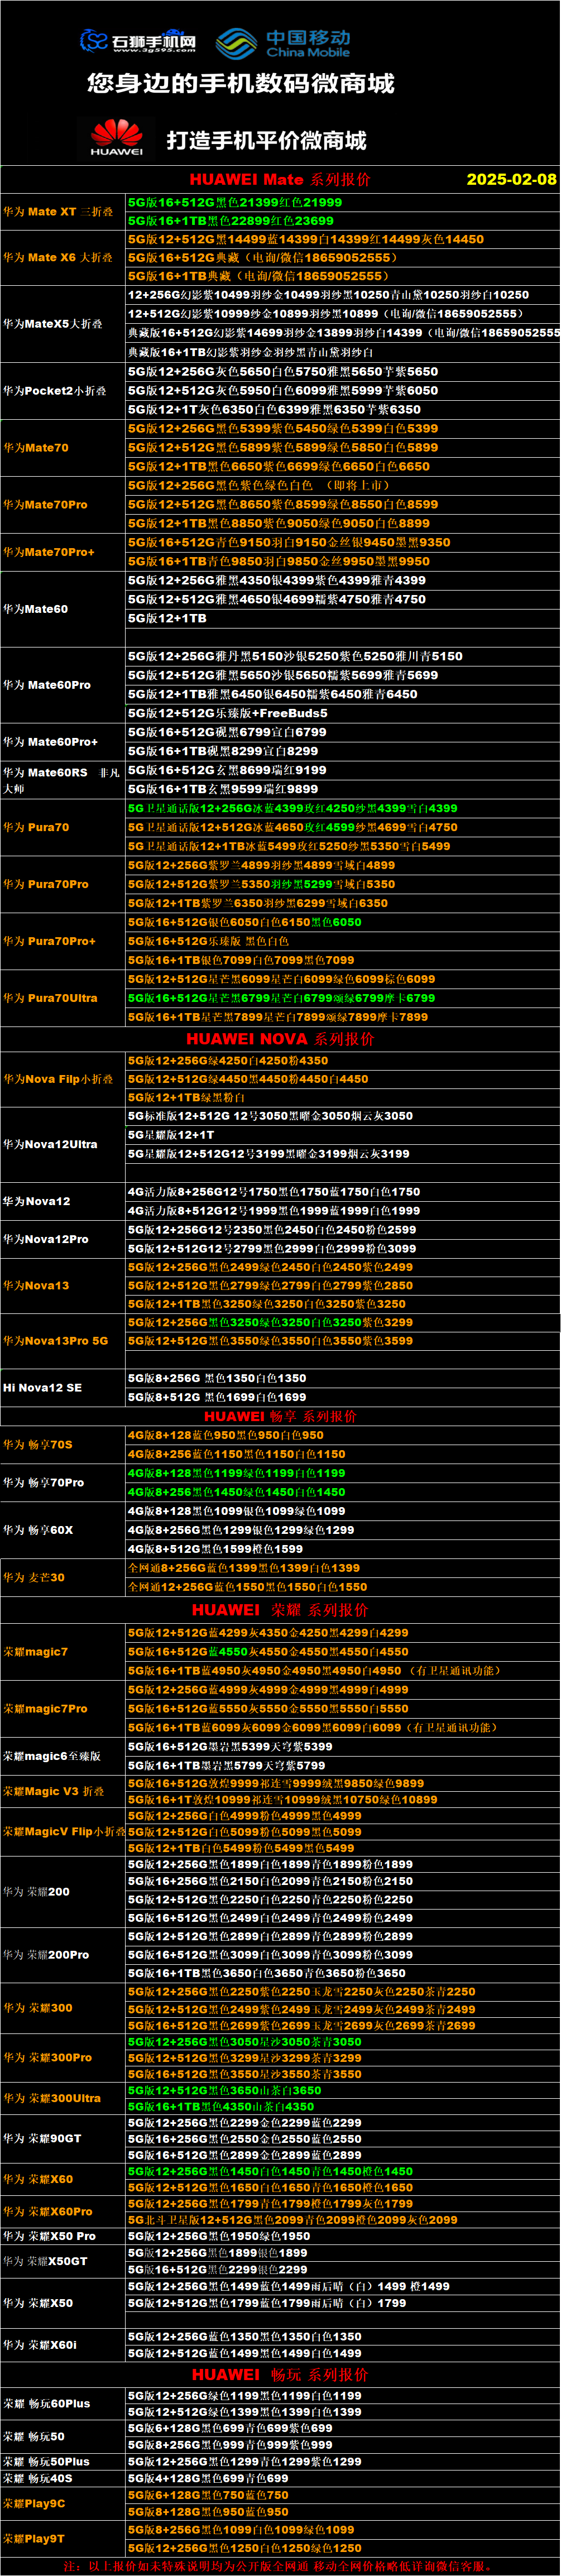Click the 华为 Mate60RS 非凡大师 label

point(61,780)
